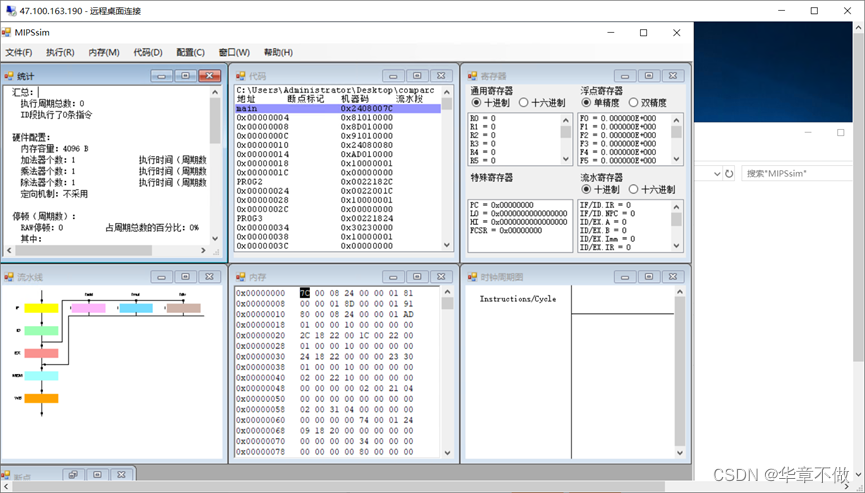Screen dimensions: 865x493
Task: Click the IF/ID.IR = 0 entry
Action: click(605, 205)
